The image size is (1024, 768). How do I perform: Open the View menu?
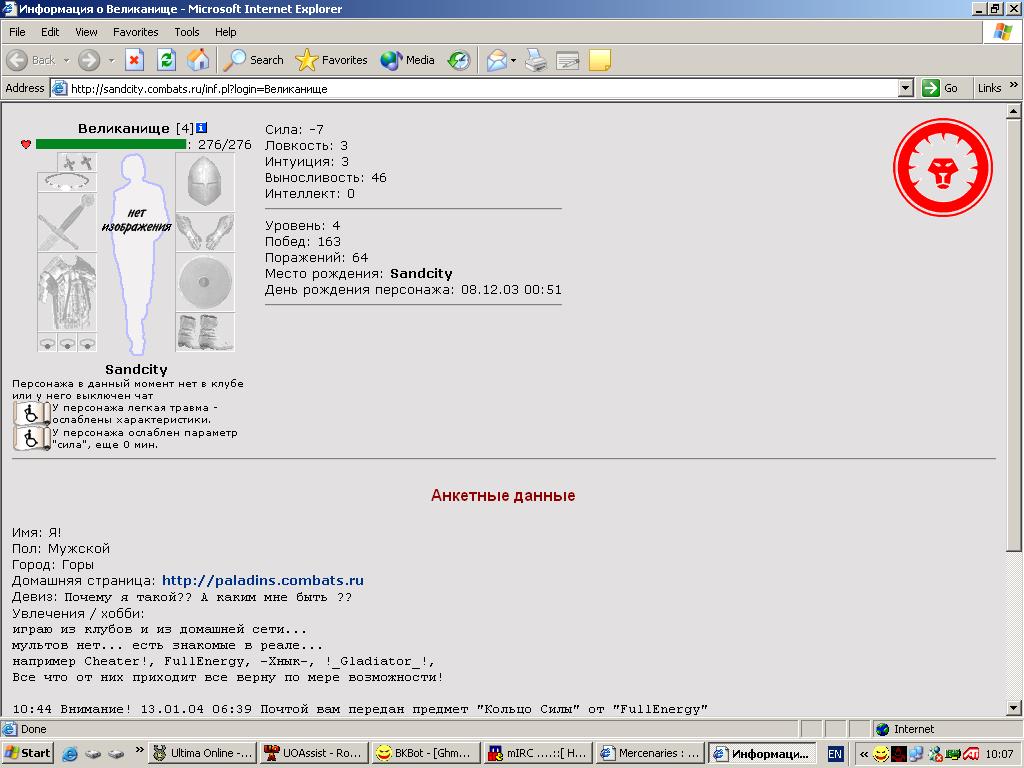86,32
